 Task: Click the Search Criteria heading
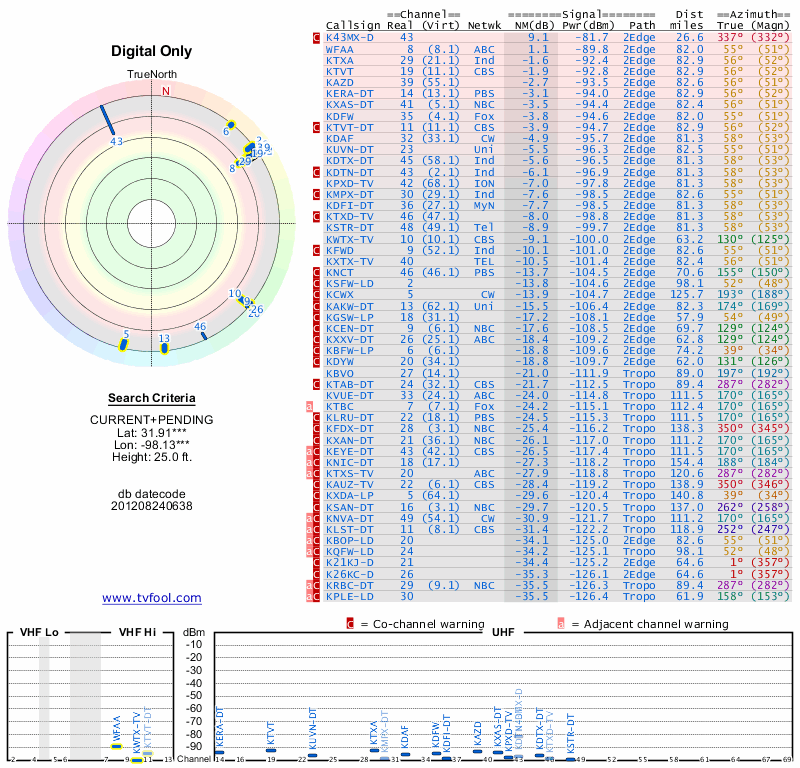pos(152,398)
